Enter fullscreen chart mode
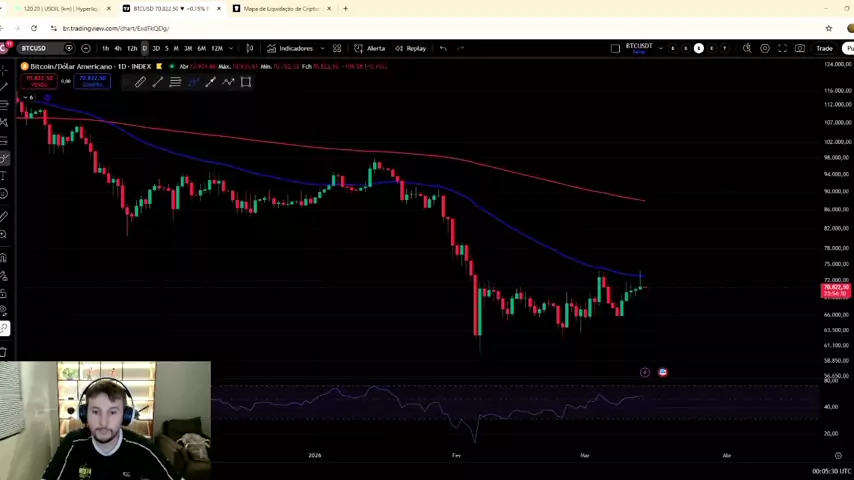This screenshot has width=854, height=480. coord(782,48)
